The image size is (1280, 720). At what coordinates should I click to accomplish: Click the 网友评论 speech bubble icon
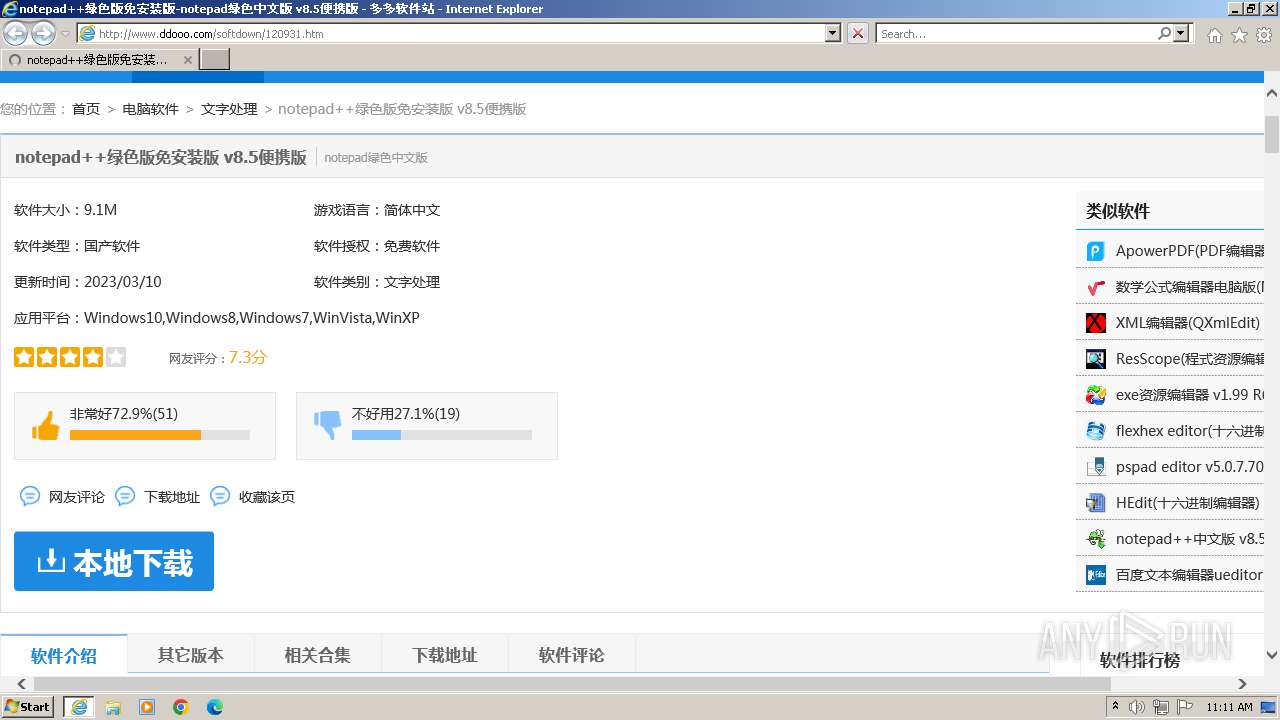pos(30,496)
